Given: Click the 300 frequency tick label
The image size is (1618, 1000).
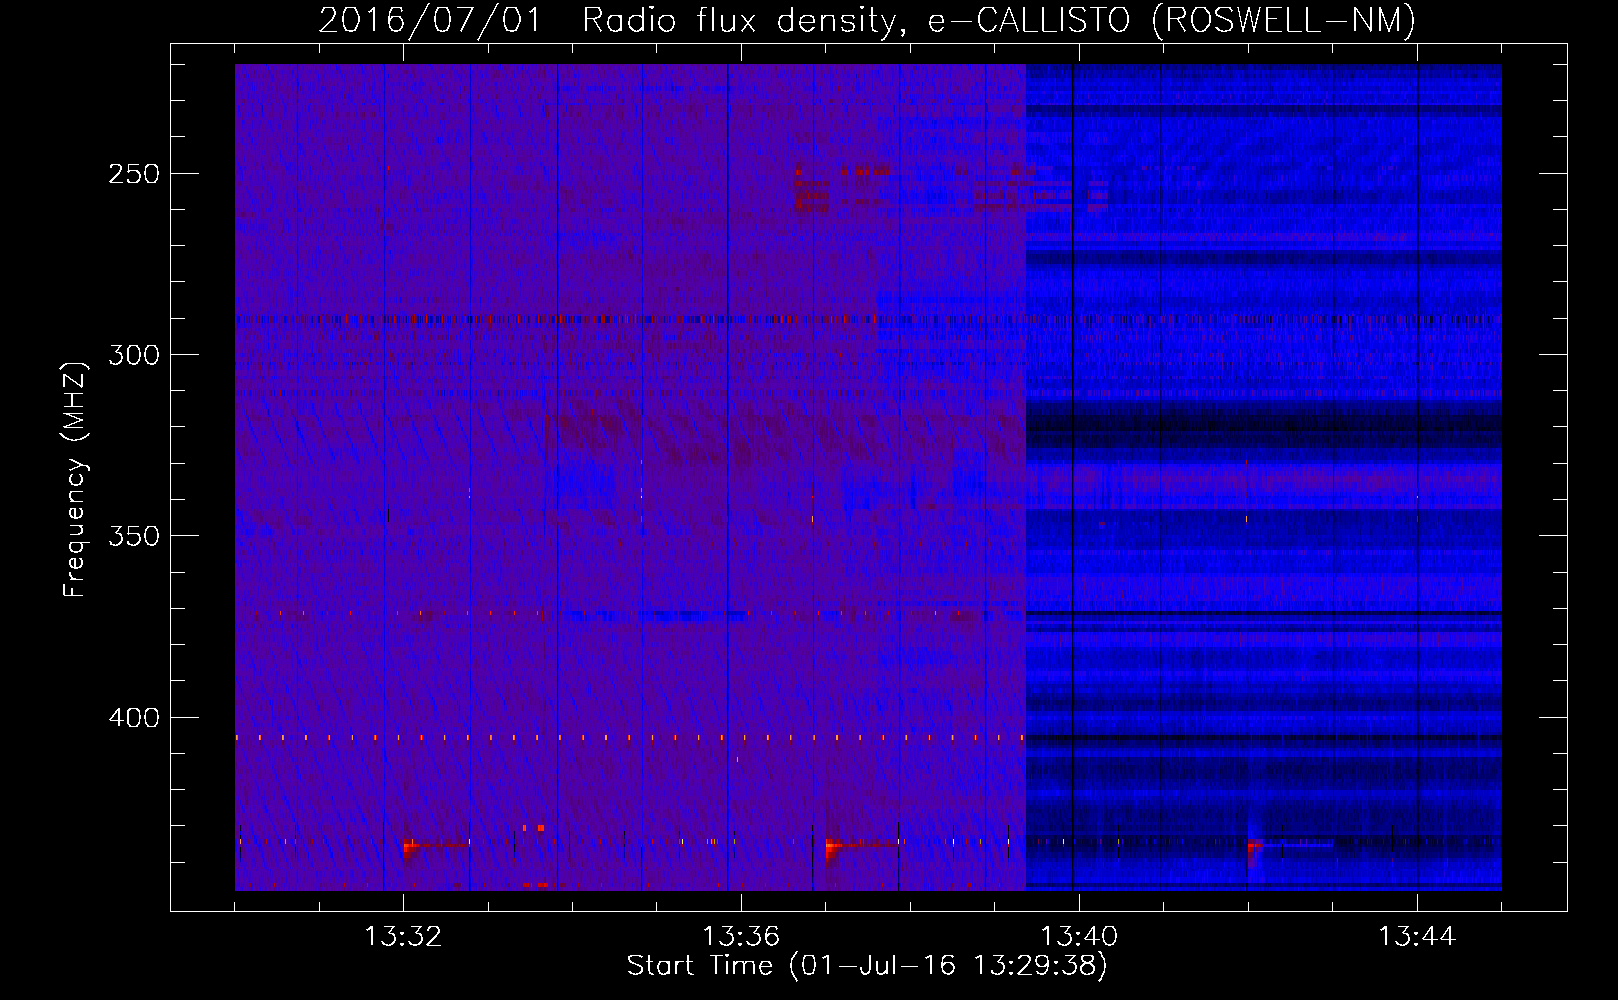Looking at the screenshot, I should pos(134,355).
